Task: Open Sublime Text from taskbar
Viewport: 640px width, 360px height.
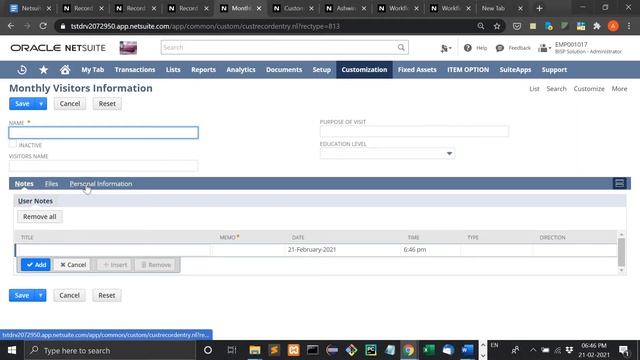Action: click(274, 350)
